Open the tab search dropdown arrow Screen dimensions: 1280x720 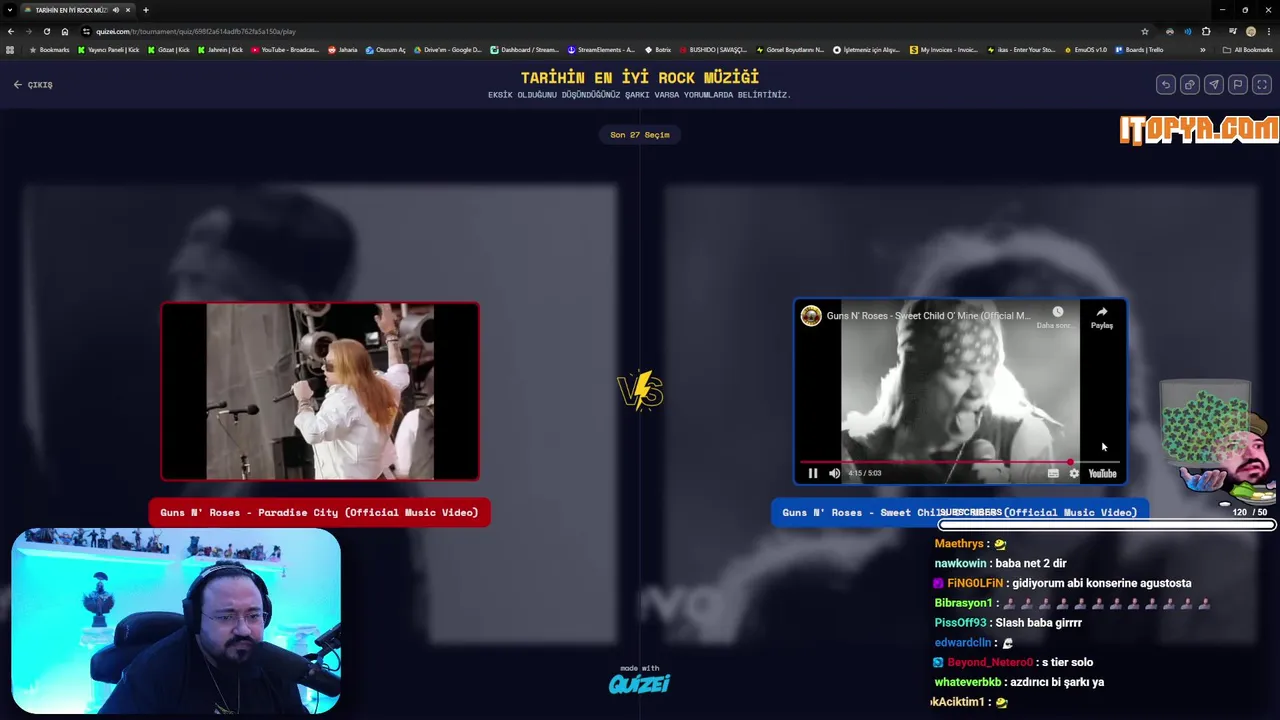point(10,10)
